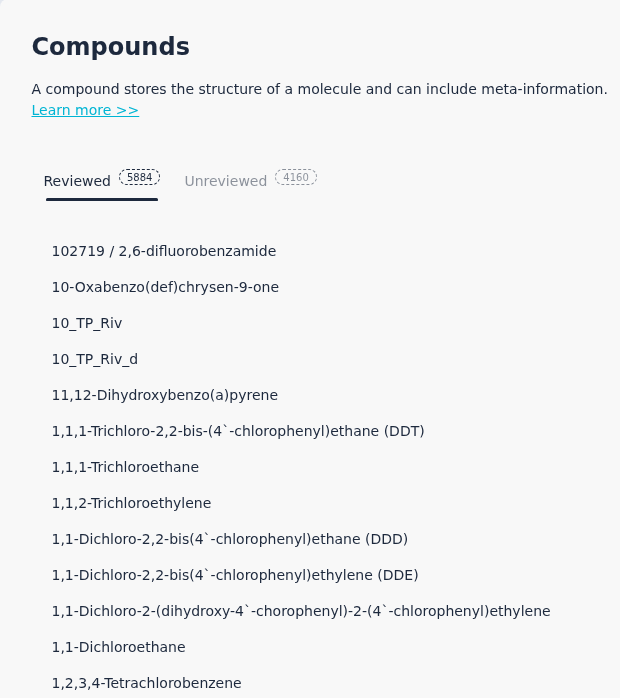Open the Learn more link
Image resolution: width=620 pixels, height=698 pixels.
pos(85,110)
